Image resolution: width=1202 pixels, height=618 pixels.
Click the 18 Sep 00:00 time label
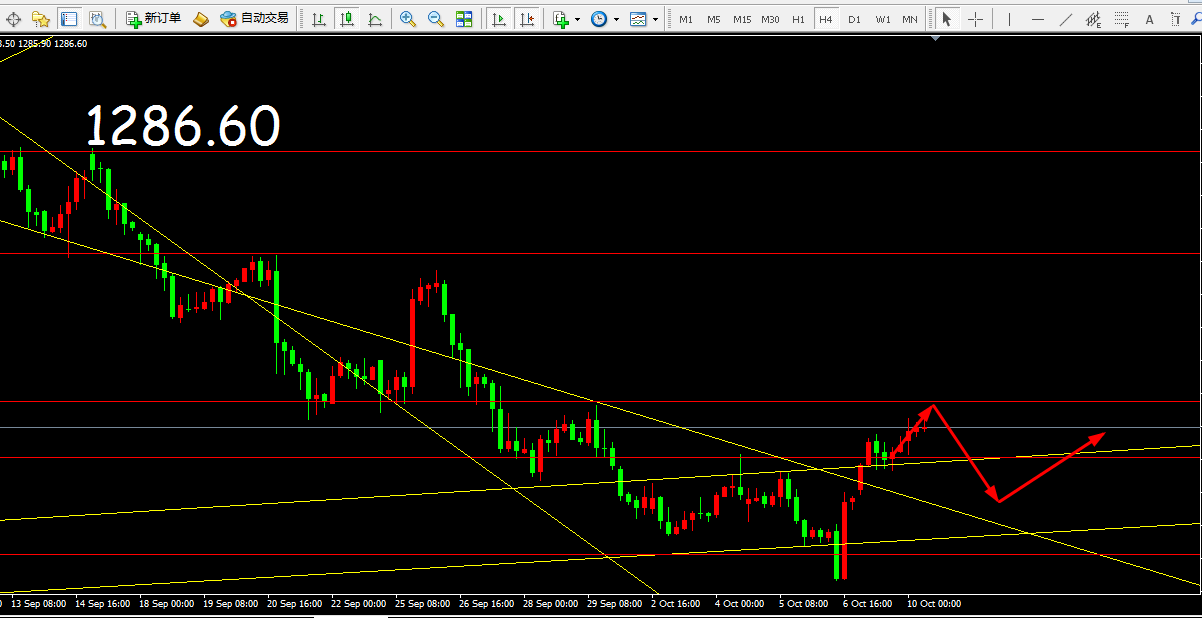[167, 604]
